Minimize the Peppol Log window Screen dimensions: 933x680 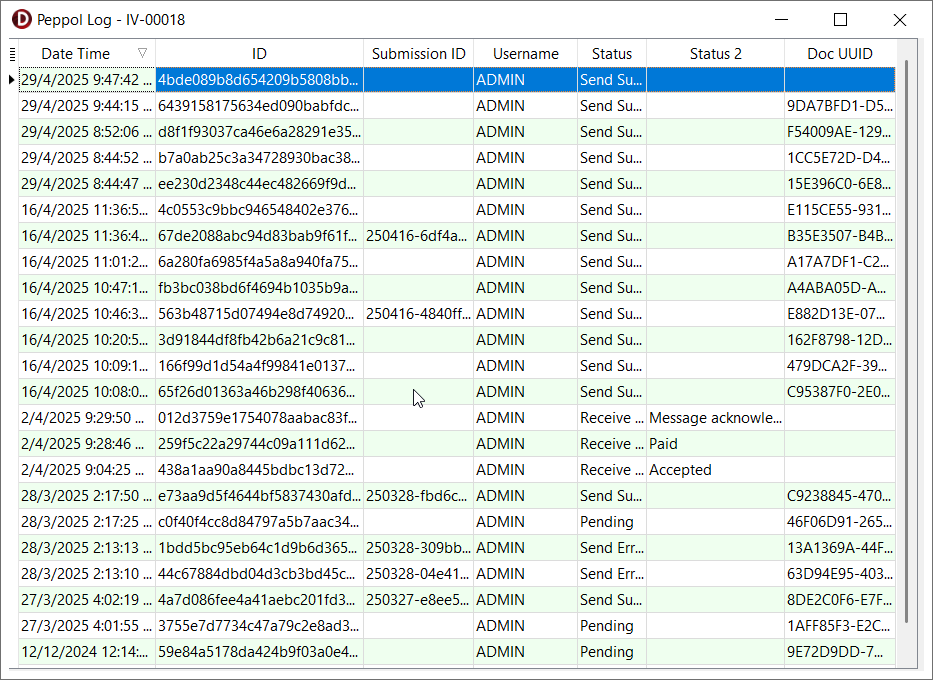[x=781, y=20]
